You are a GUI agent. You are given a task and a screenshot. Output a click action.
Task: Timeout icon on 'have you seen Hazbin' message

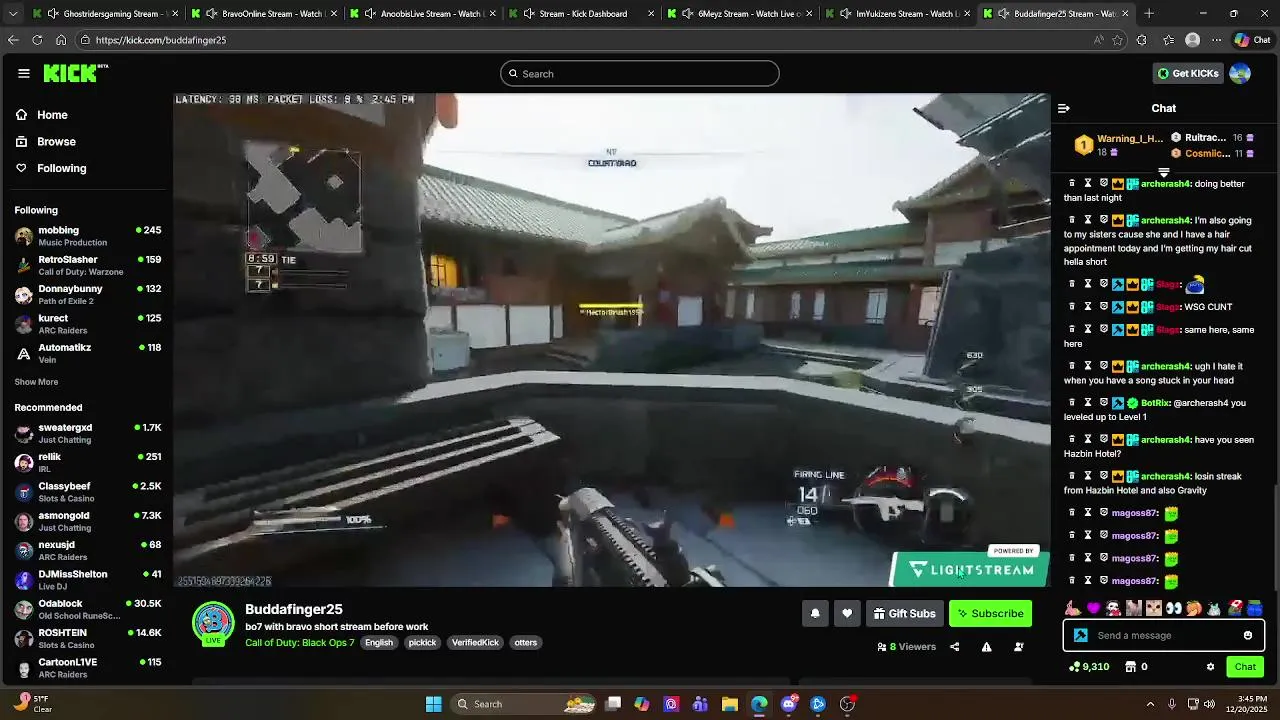pos(1088,439)
